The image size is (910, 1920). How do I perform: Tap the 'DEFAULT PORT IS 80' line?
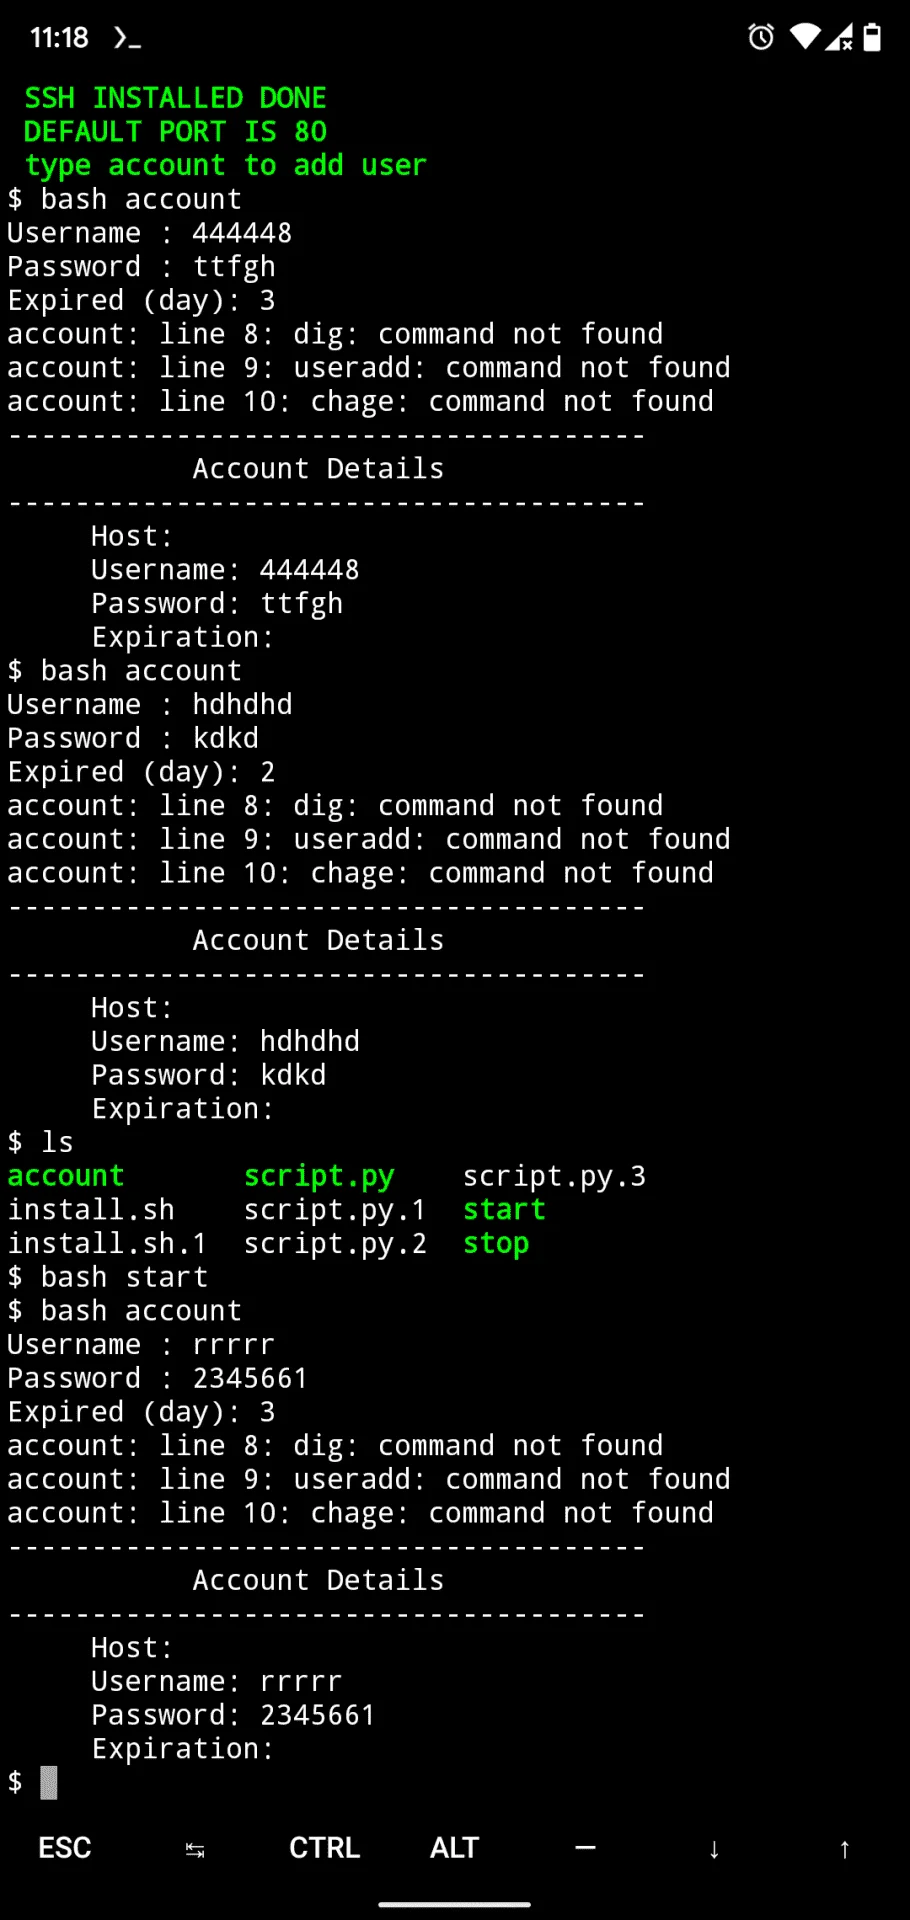coord(175,132)
